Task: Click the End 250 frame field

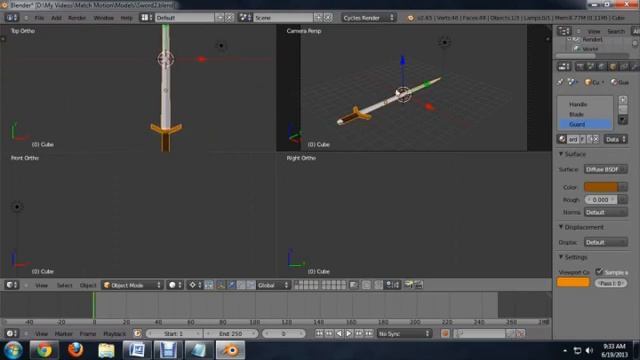Action: coord(231,333)
